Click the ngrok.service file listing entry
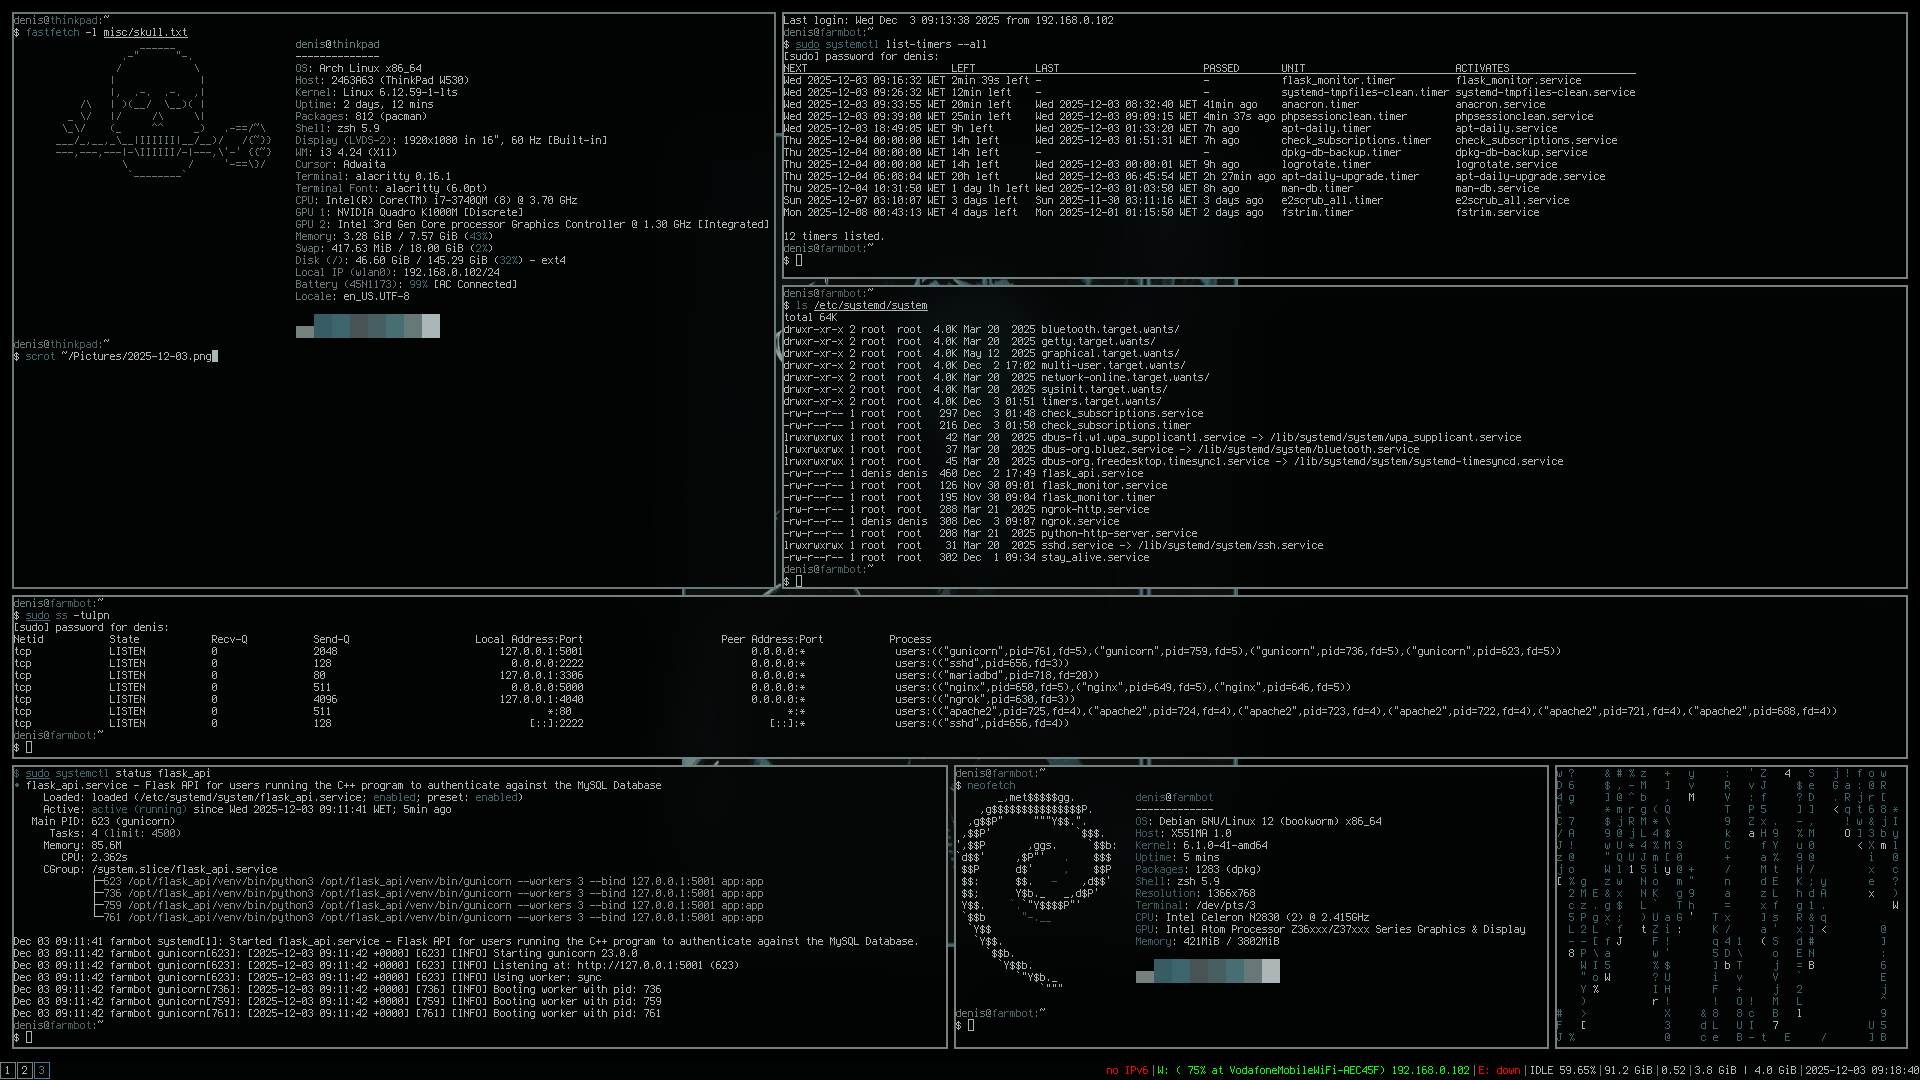The width and height of the screenshot is (1920, 1080). [x=1080, y=521]
